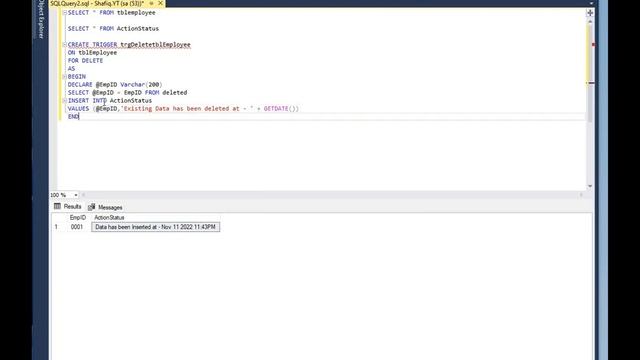Switch to the Messages tab
The height and width of the screenshot is (360, 640).
[105, 207]
